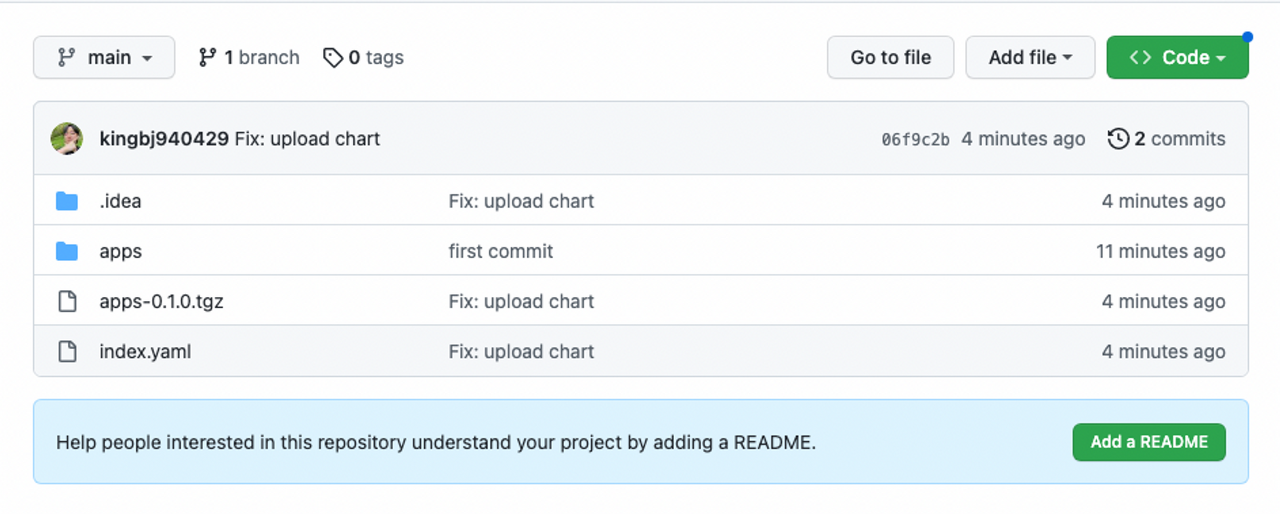The width and height of the screenshot is (1280, 514).
Task: View the first commit message for apps
Action: 501,251
